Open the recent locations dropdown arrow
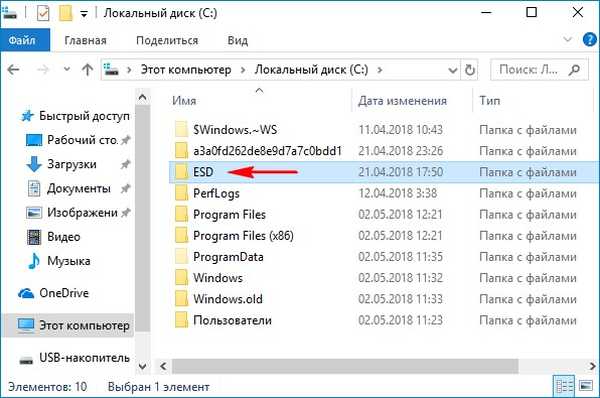This screenshot has height=398, width=600. [x=67, y=69]
